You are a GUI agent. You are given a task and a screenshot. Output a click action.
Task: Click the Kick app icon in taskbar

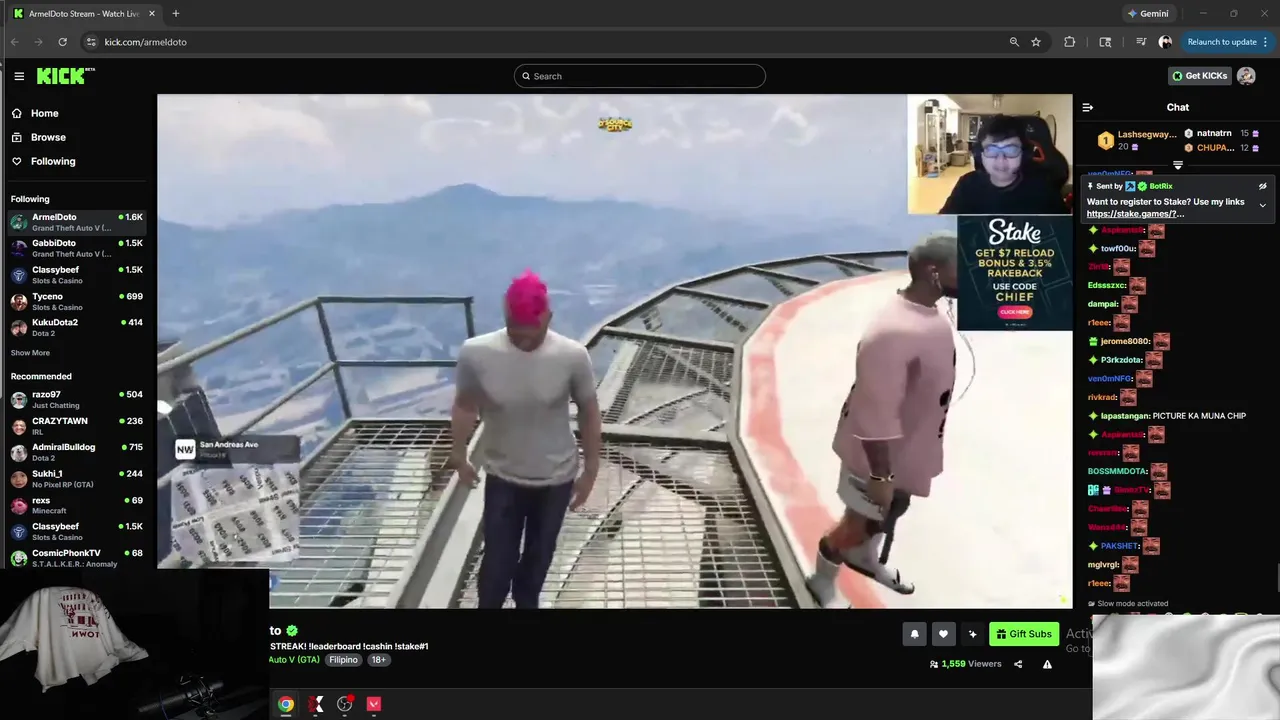(316, 704)
